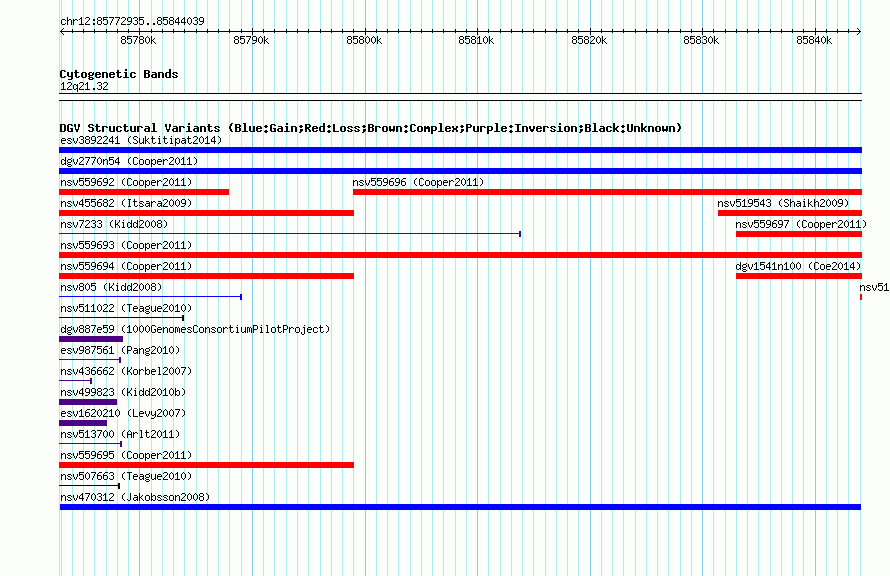Select the red bar under nsv519543
The image size is (890, 576).
[x=790, y=213]
